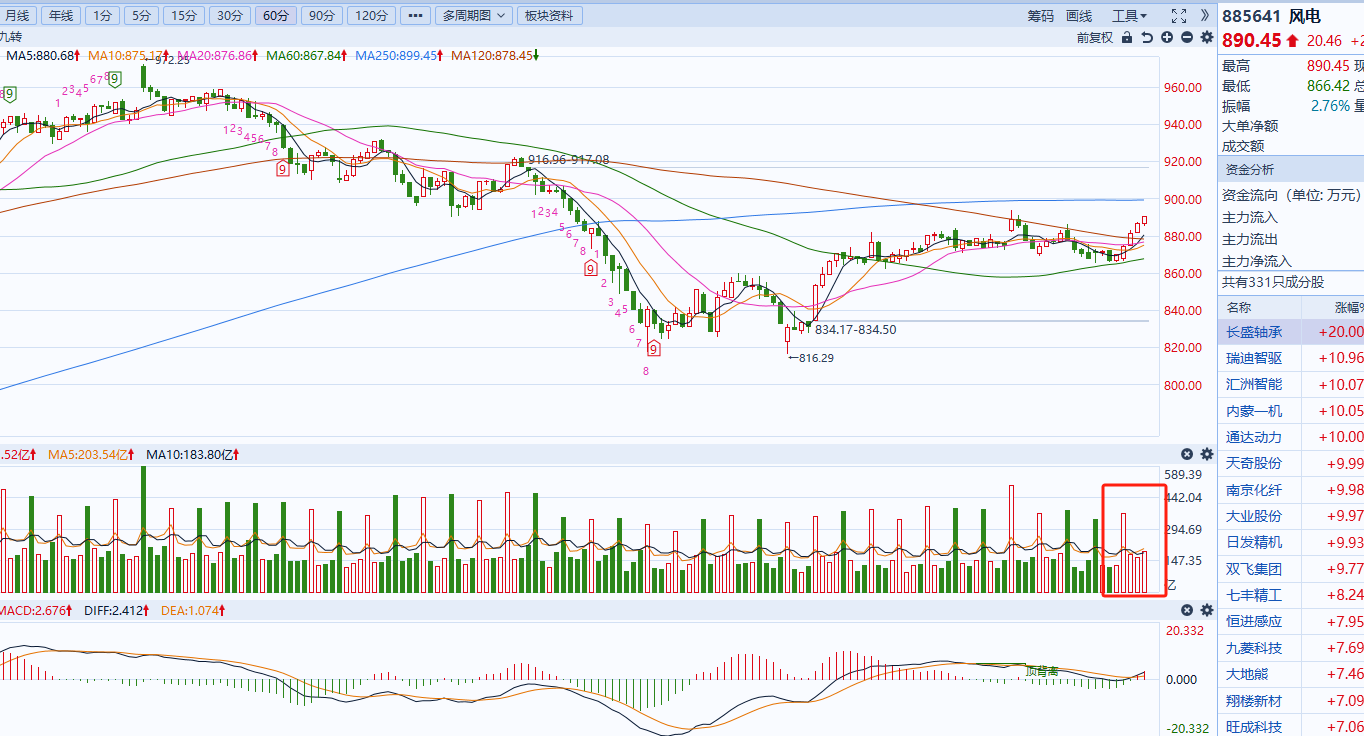Viewport: 1364px width, 736px height.
Task: Click the undo arrow icon
Action: [1148, 38]
